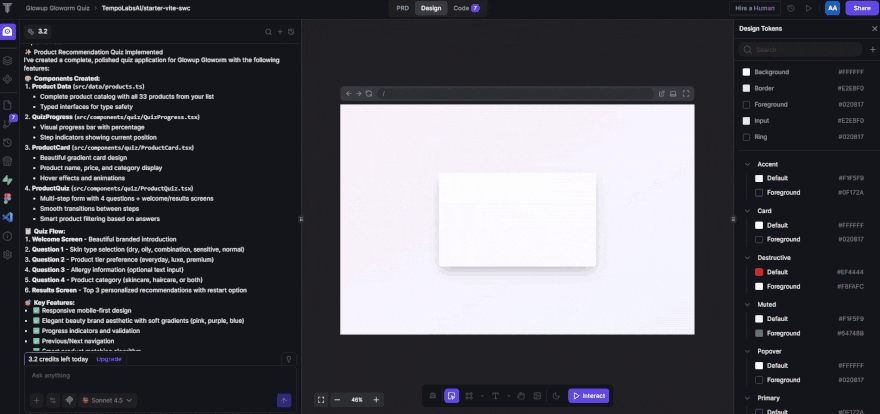Click the Hire a Human button
This screenshot has width=880, height=414.
pyautogui.click(x=755, y=8)
